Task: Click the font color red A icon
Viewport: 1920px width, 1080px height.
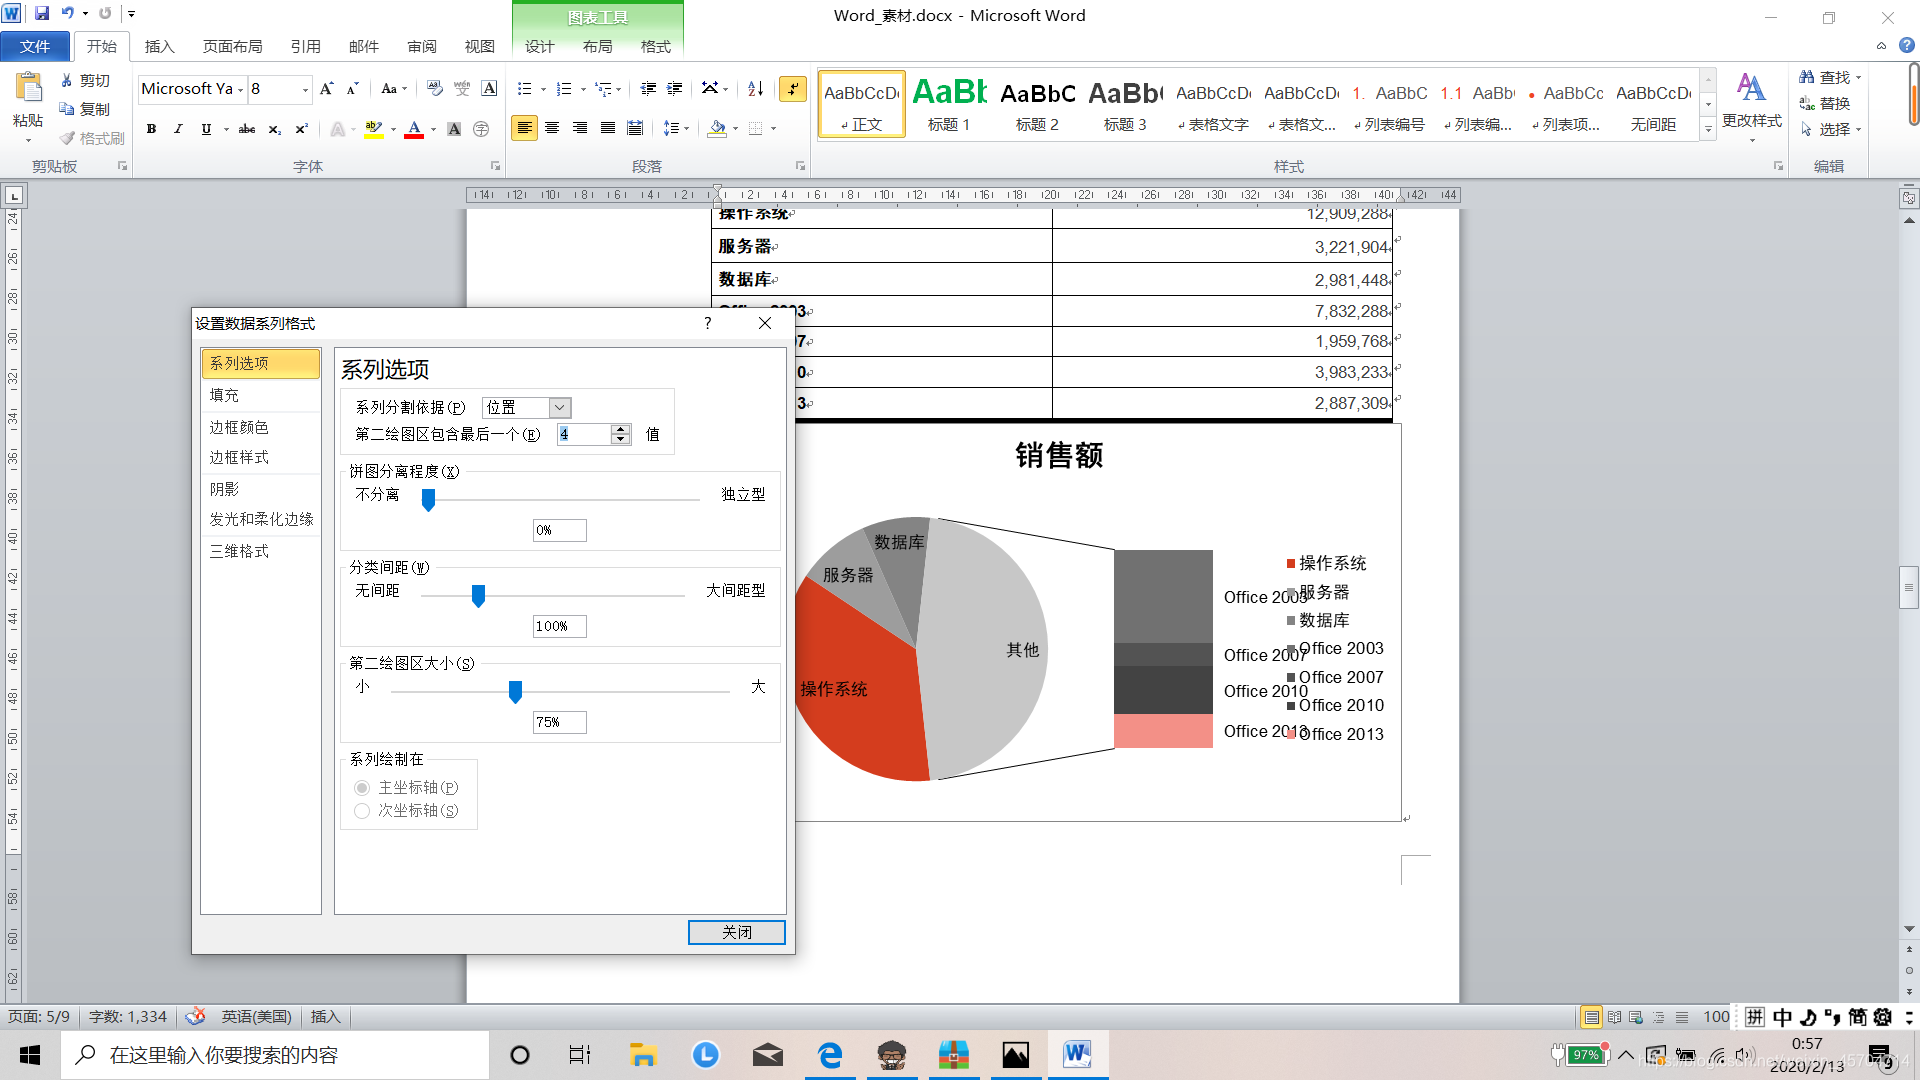Action: click(413, 129)
